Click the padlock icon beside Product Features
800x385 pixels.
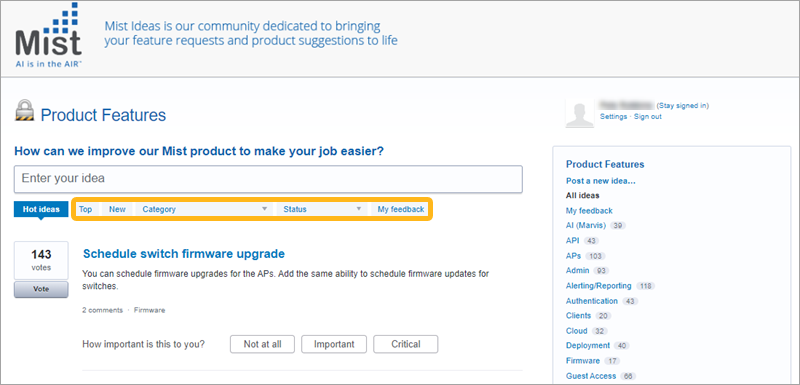point(24,110)
